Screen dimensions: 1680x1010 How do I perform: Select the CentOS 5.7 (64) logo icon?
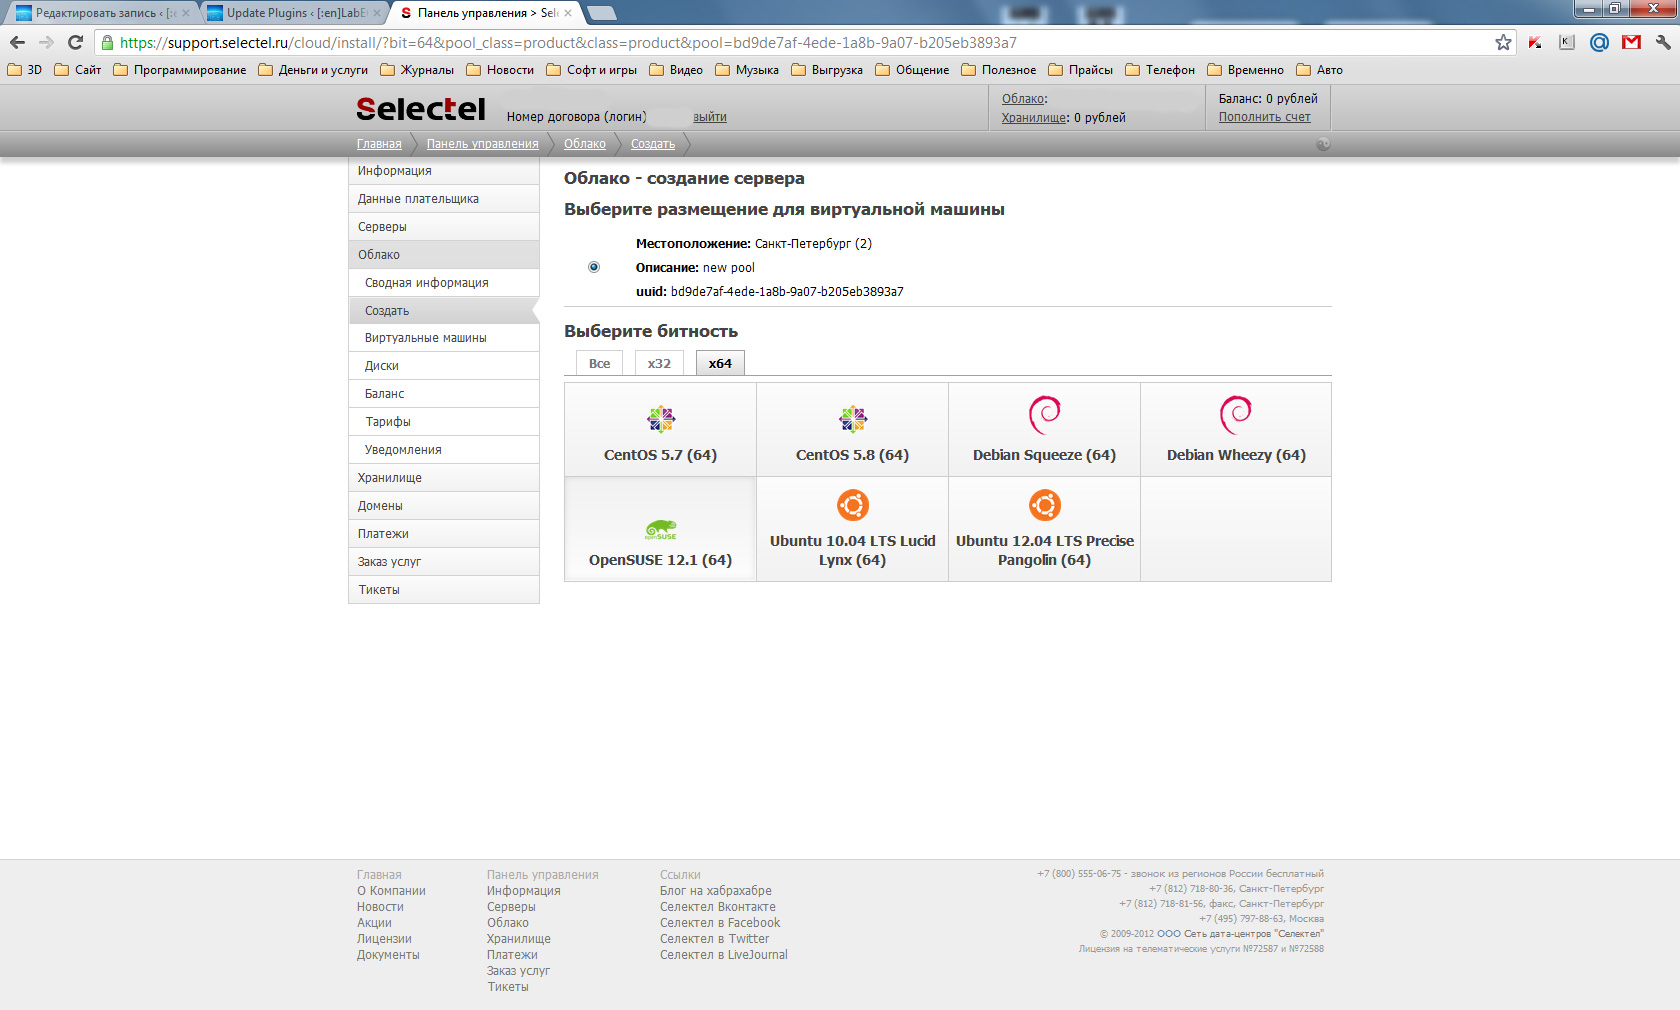660,418
